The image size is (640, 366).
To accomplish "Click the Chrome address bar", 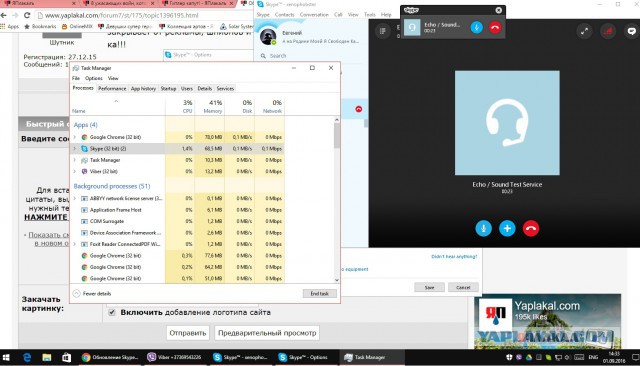I will point(143,16).
